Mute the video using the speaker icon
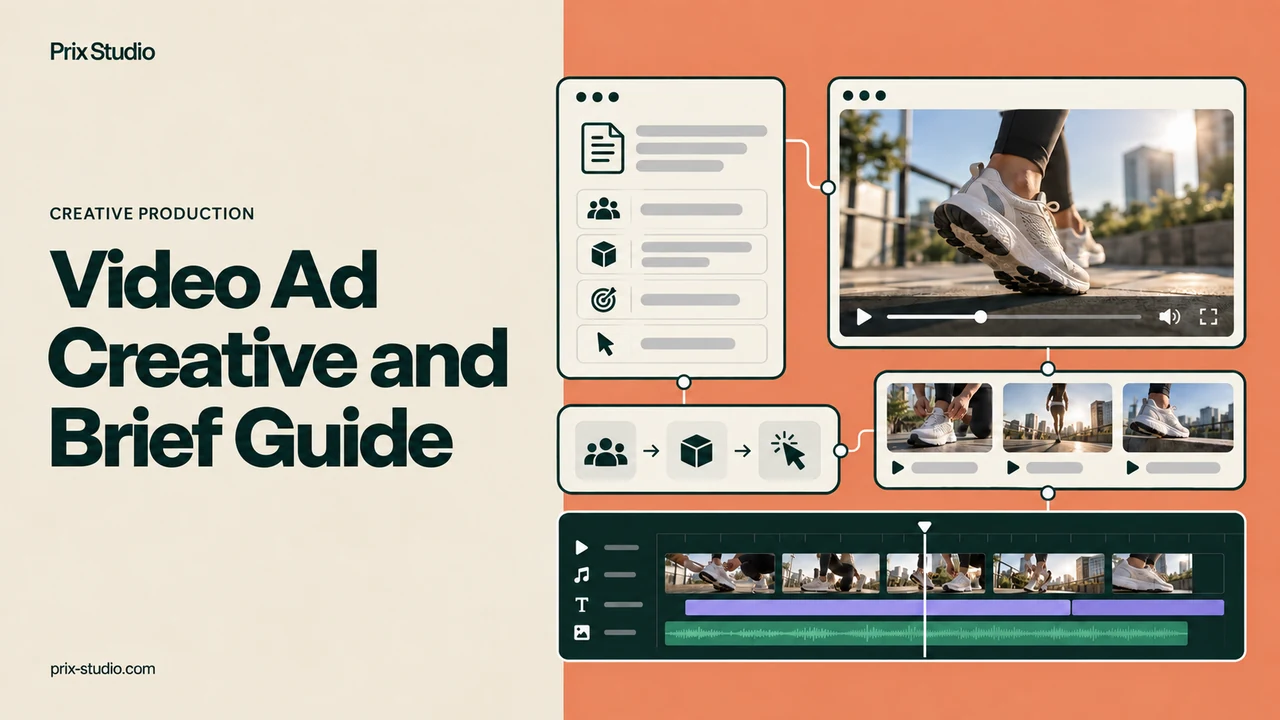 (x=1169, y=317)
